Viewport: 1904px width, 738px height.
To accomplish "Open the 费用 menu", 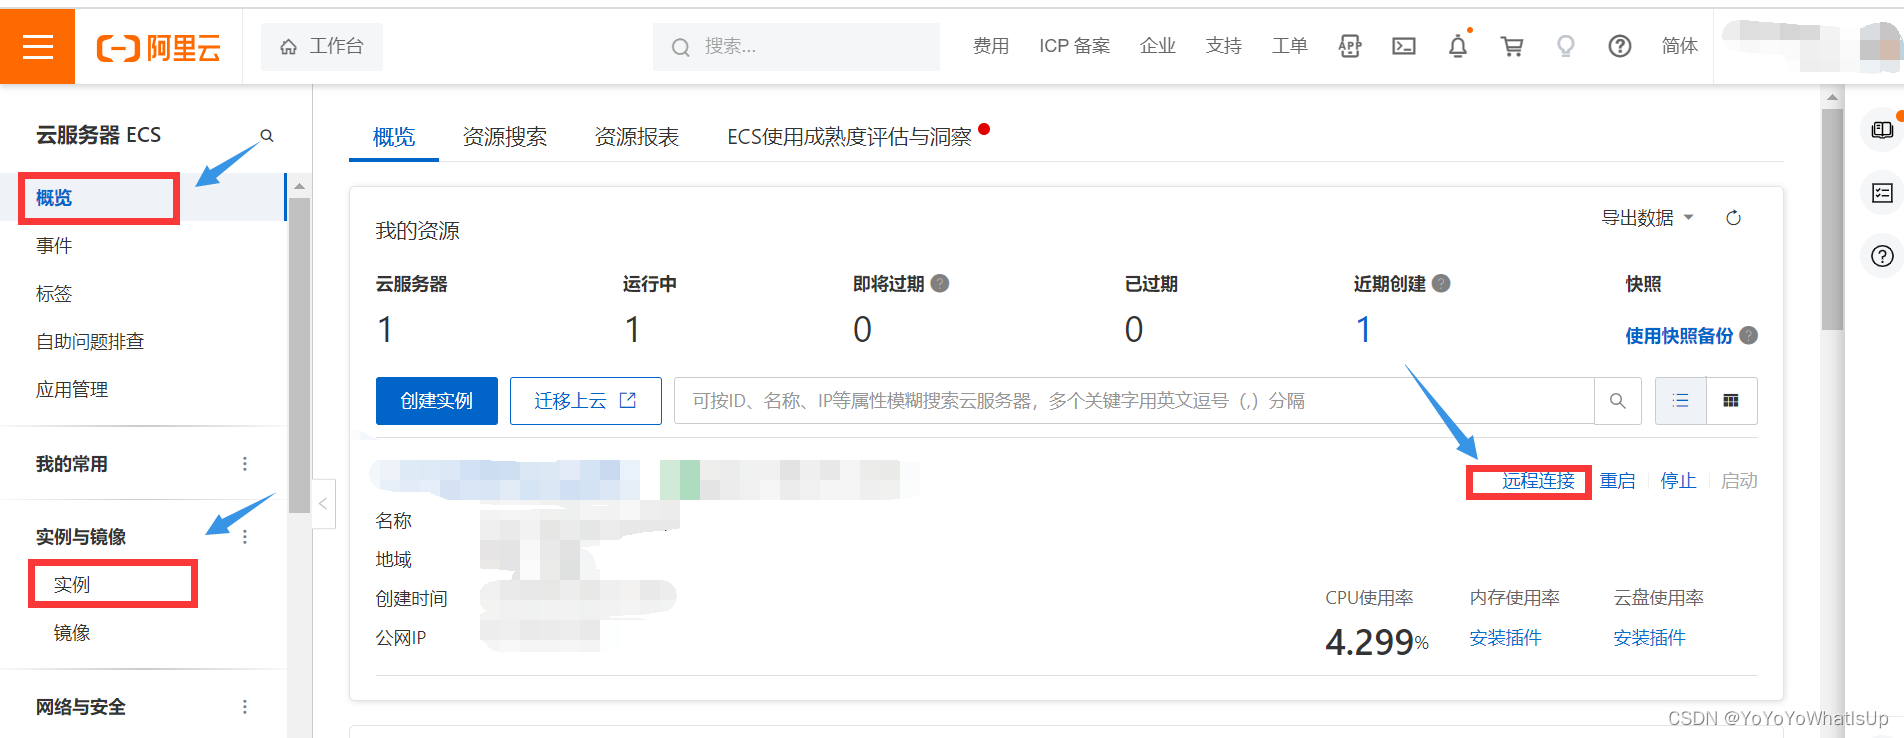I will [991, 46].
